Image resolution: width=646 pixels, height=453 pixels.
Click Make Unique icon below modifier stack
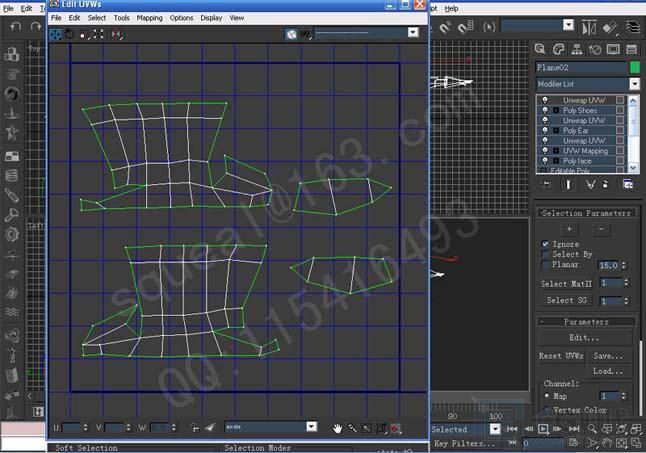coord(590,184)
